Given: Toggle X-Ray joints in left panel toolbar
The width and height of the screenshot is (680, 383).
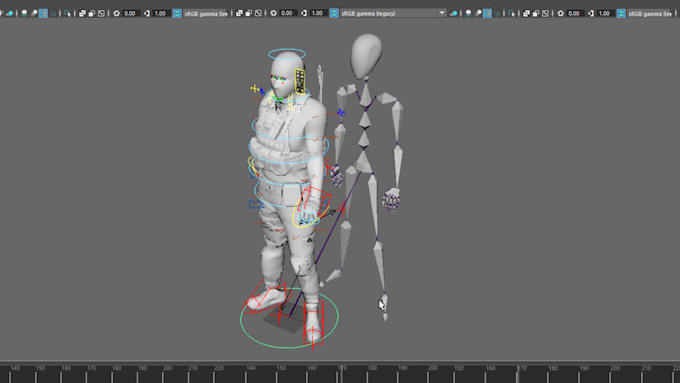Looking at the screenshot, I should (101, 13).
